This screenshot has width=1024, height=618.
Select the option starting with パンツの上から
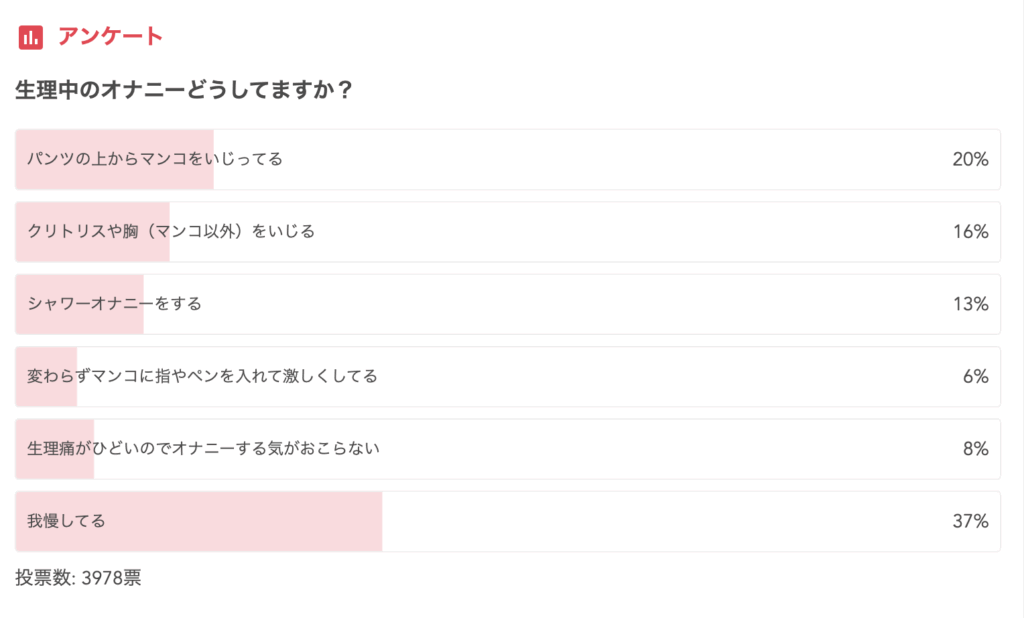(x=155, y=159)
